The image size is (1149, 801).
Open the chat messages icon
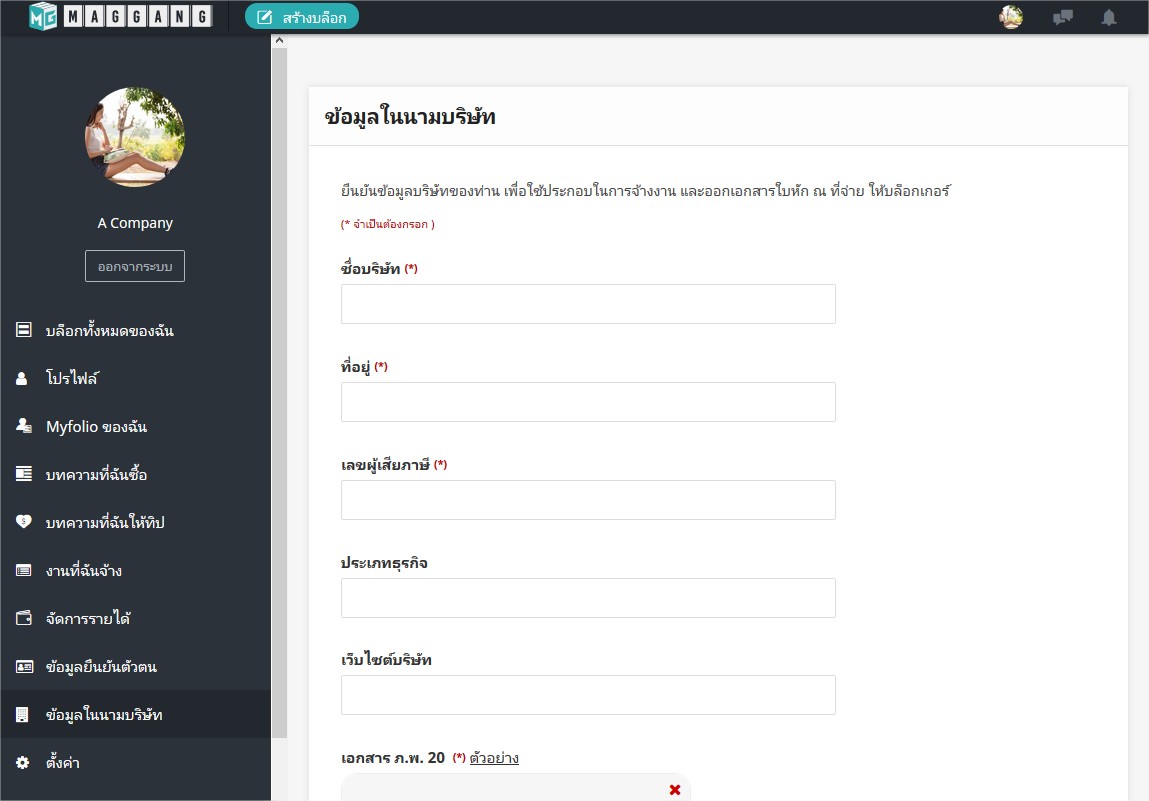(1063, 17)
